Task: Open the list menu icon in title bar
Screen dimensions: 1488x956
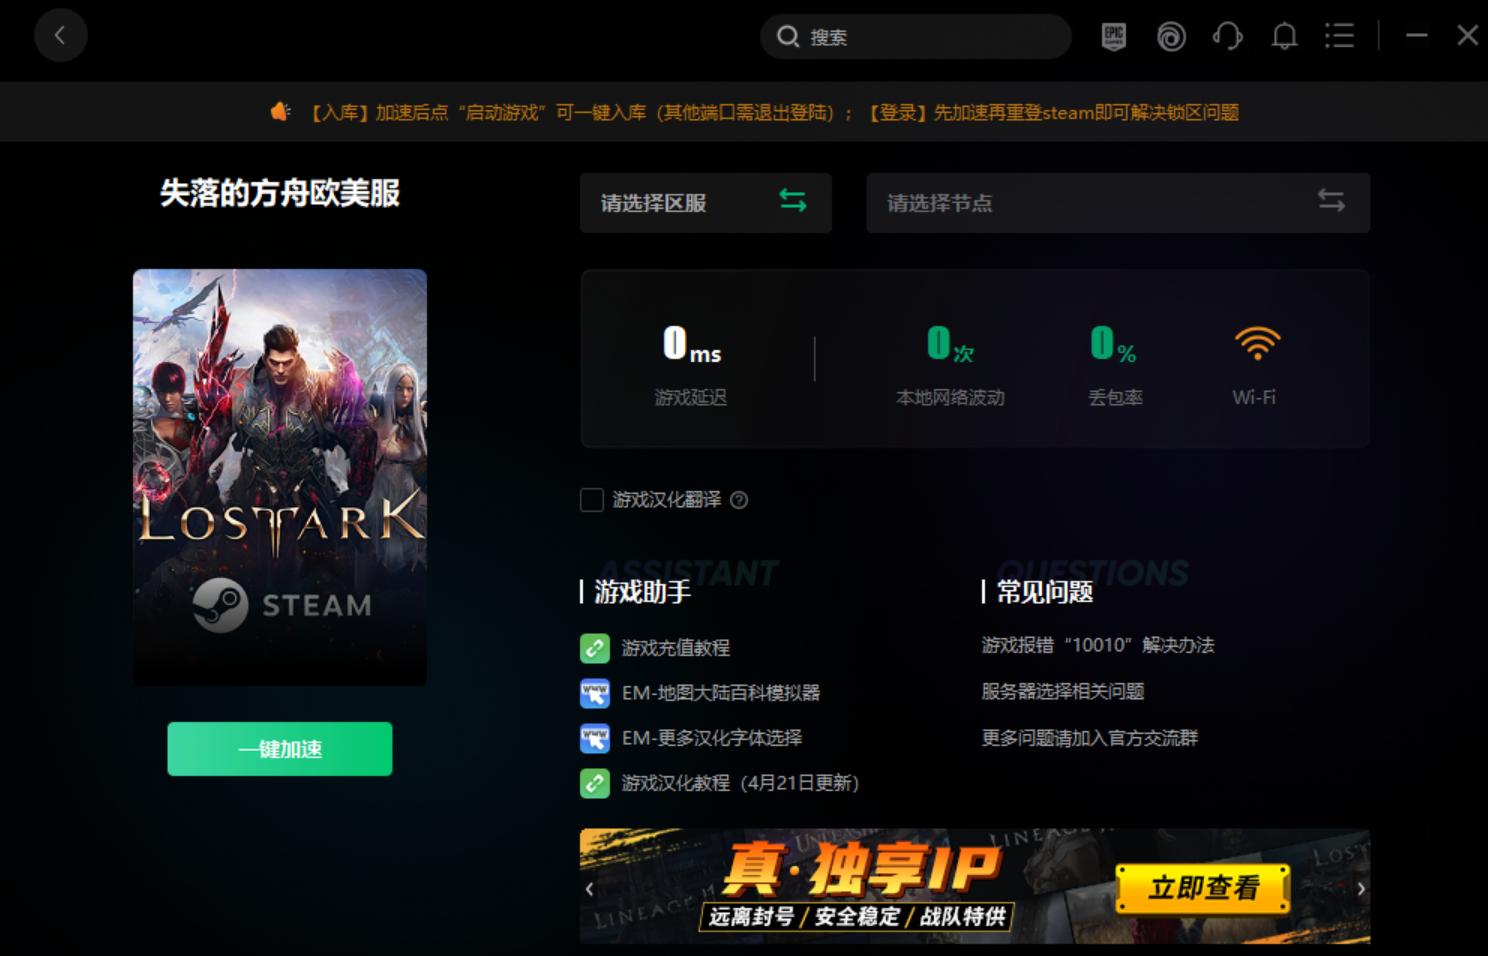Action: click(x=1340, y=36)
